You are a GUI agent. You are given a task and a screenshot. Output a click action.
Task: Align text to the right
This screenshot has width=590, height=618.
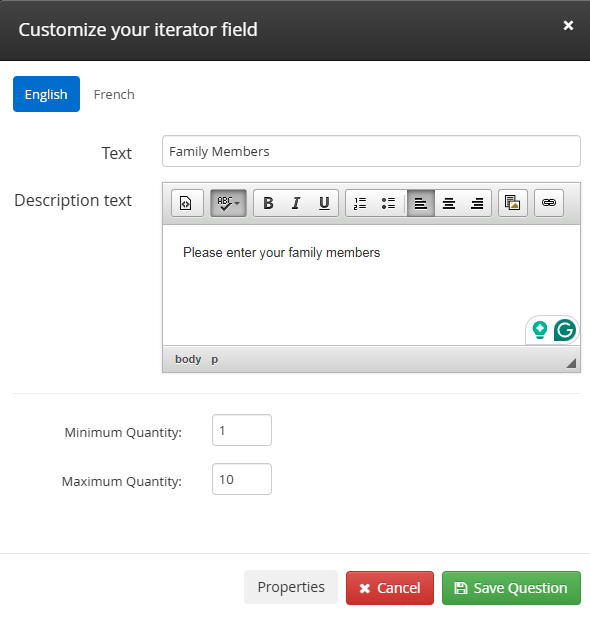tap(477, 203)
